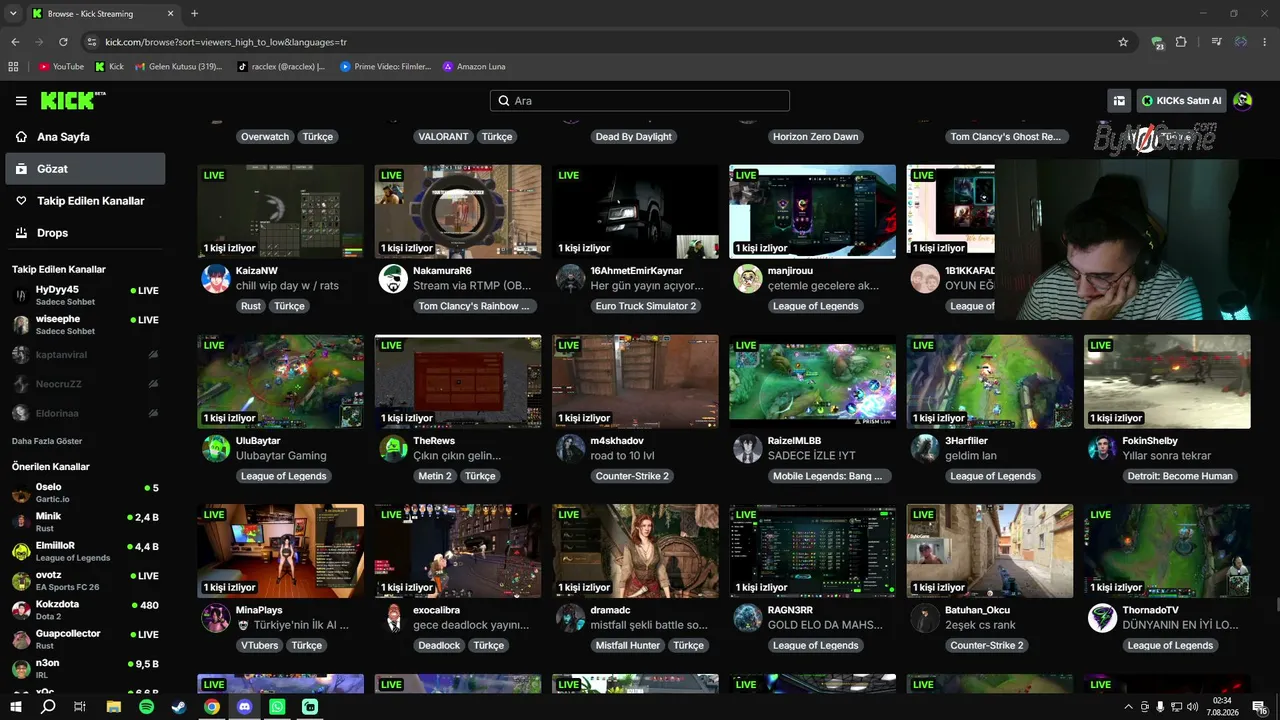This screenshot has height=720, width=1280.
Task: Open the Windows notification center
Action: click(1259, 706)
